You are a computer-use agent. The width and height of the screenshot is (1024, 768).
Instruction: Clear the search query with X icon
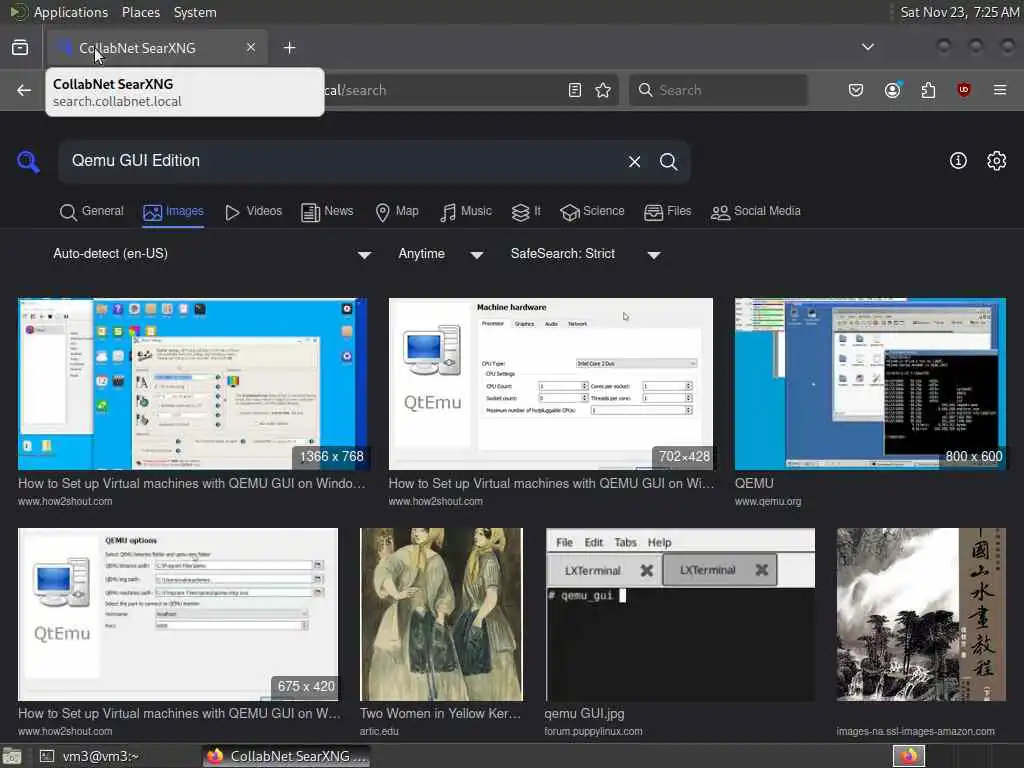[x=634, y=161]
